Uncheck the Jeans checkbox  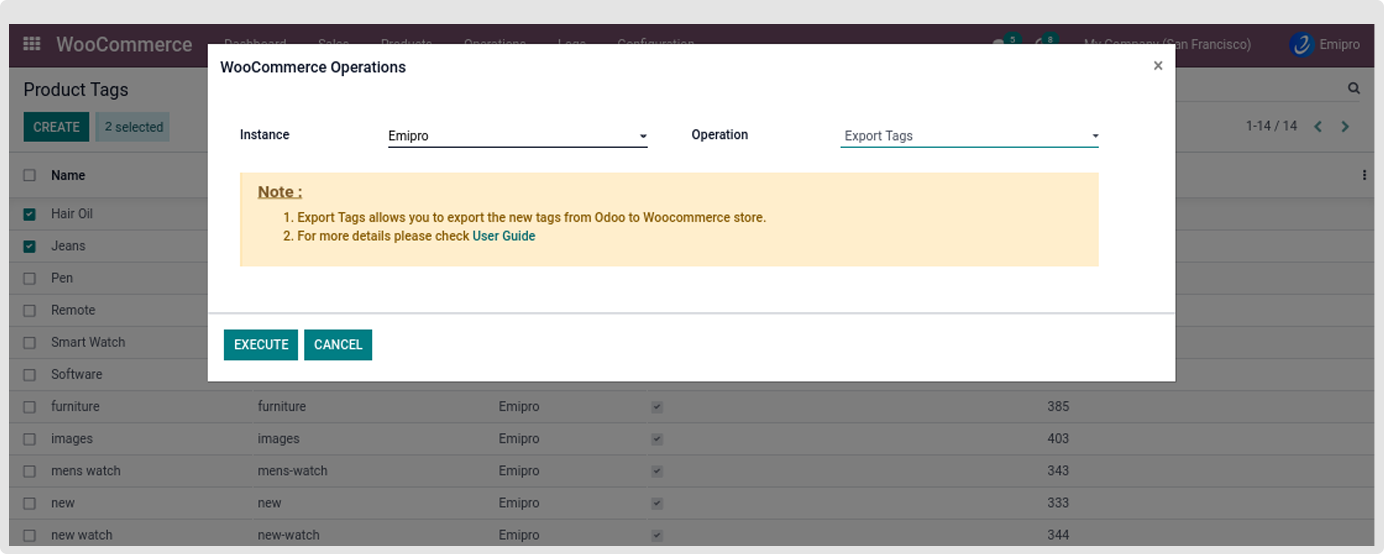[x=30, y=246]
